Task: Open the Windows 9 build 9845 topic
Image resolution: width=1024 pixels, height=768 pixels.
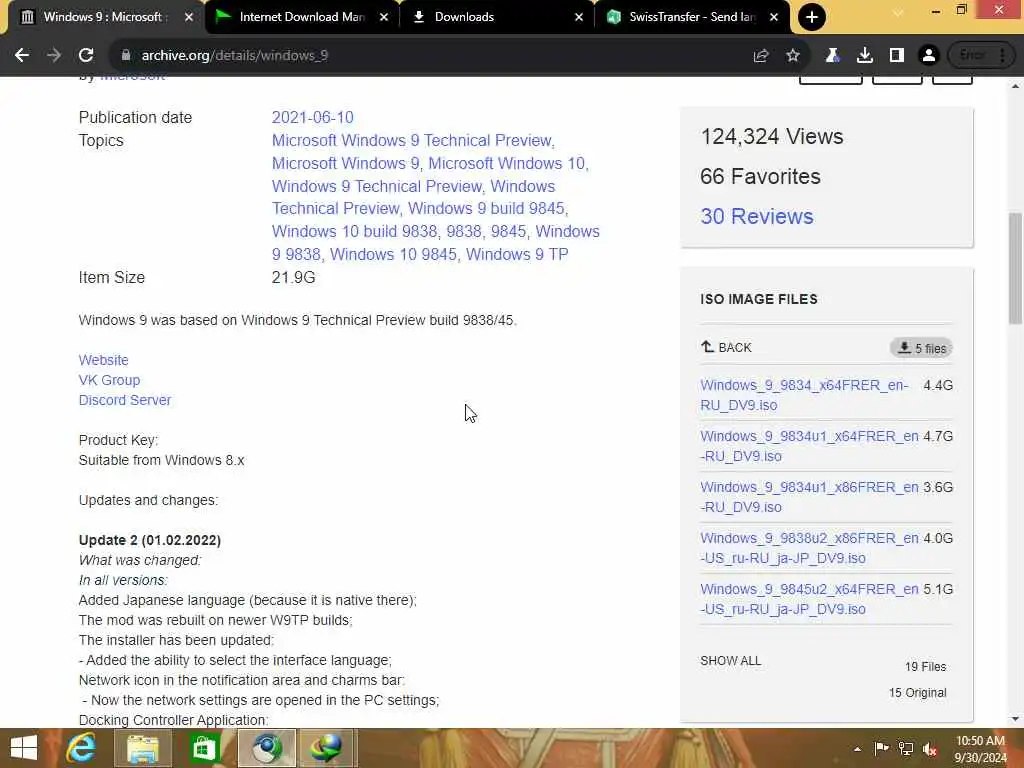Action: coord(486,208)
